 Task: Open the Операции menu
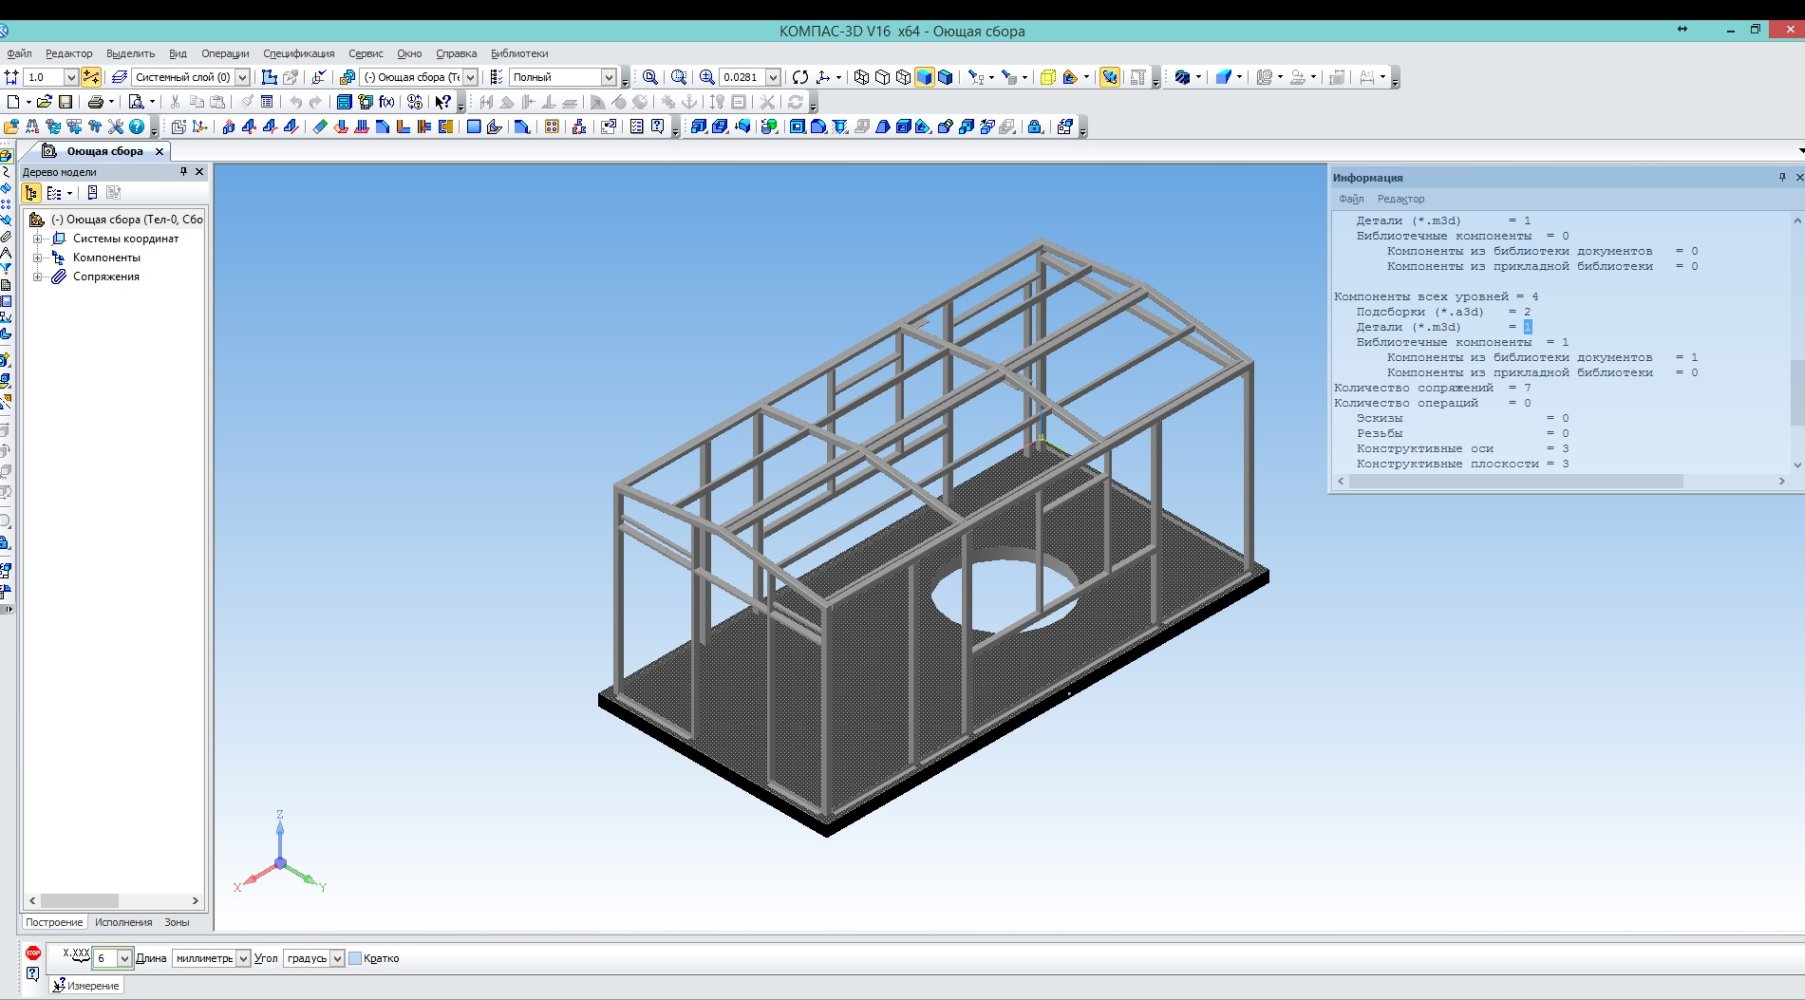pyautogui.click(x=224, y=54)
